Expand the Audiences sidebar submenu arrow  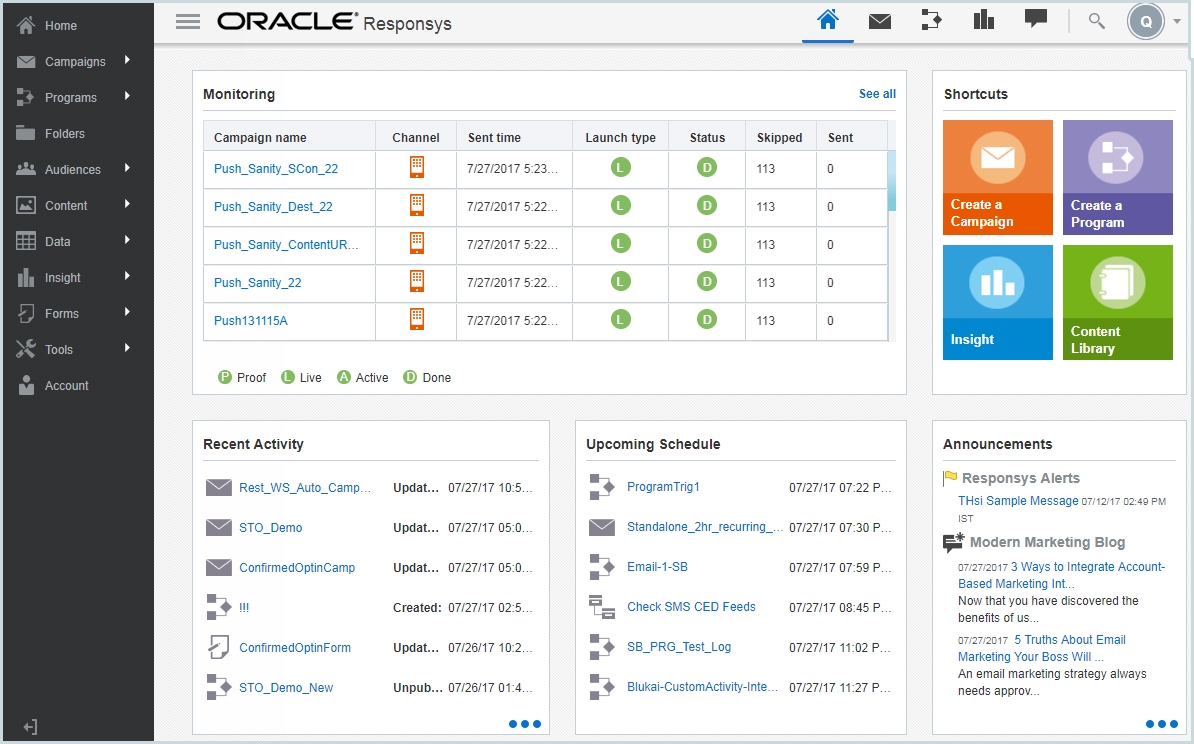point(127,169)
